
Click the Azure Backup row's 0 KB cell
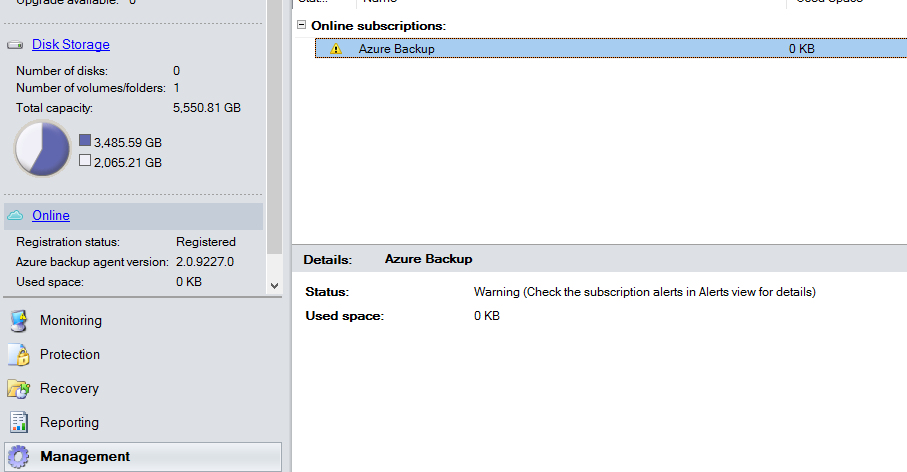801,49
